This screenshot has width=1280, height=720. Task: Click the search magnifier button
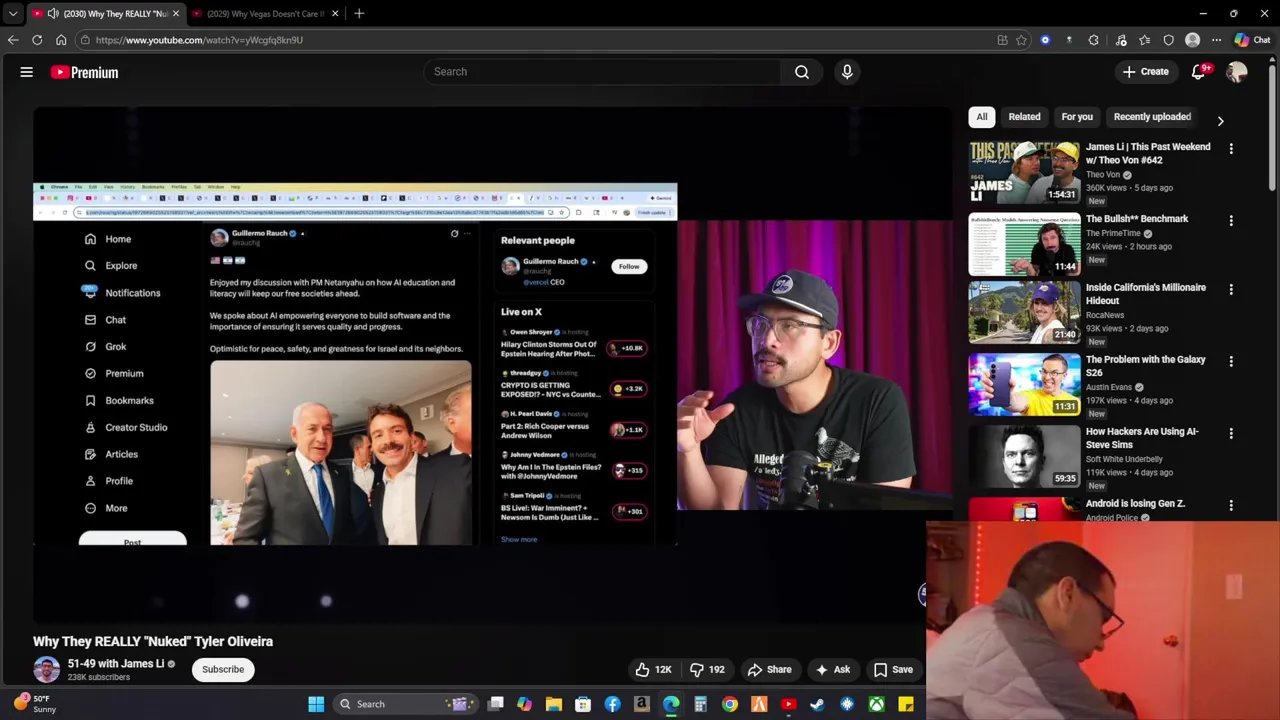pos(801,72)
